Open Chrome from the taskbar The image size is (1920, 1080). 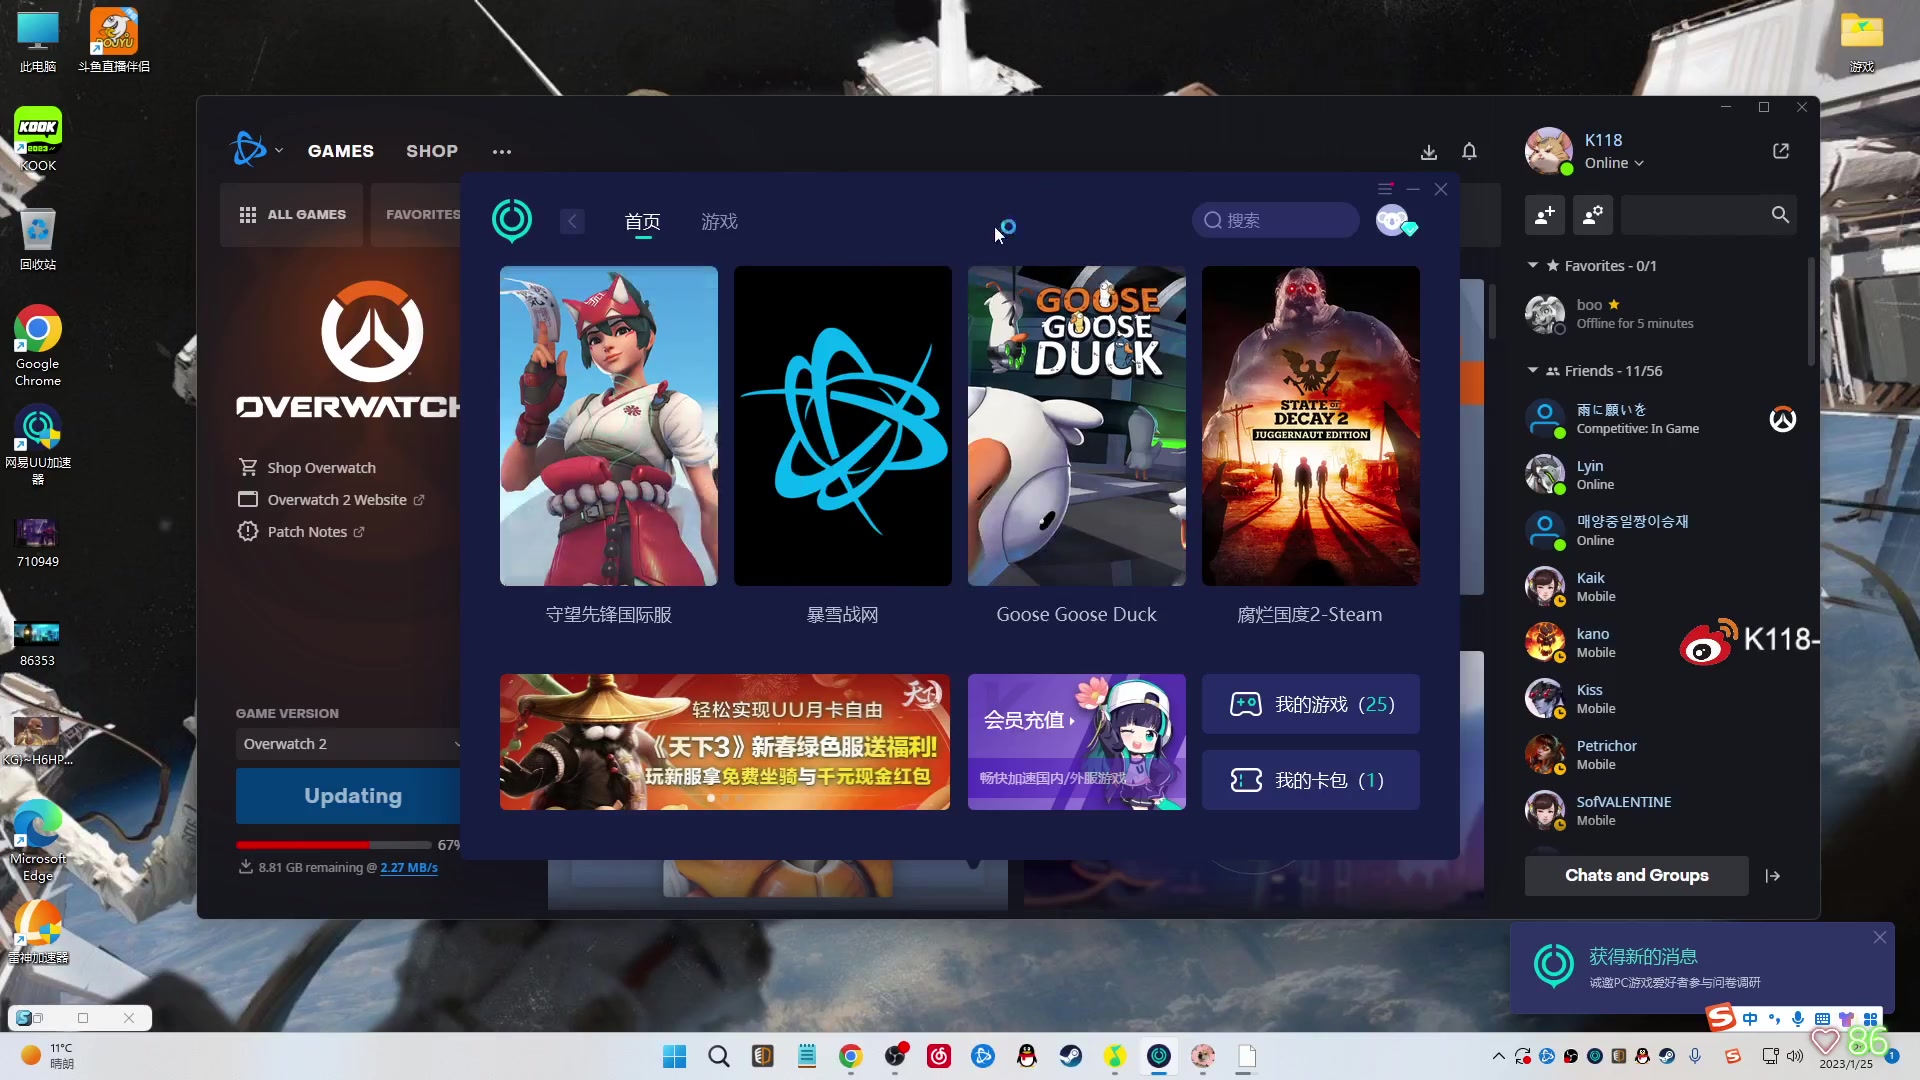(x=851, y=1056)
